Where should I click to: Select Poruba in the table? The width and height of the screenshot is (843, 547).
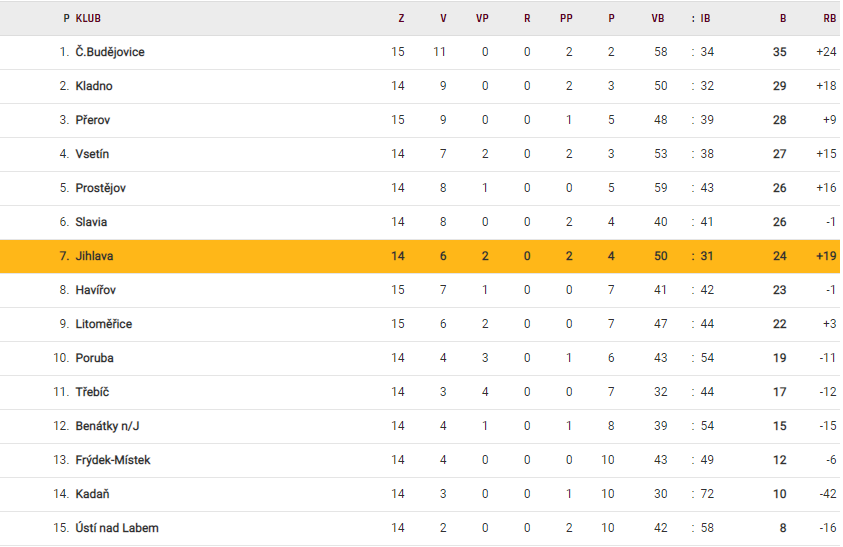(x=94, y=358)
